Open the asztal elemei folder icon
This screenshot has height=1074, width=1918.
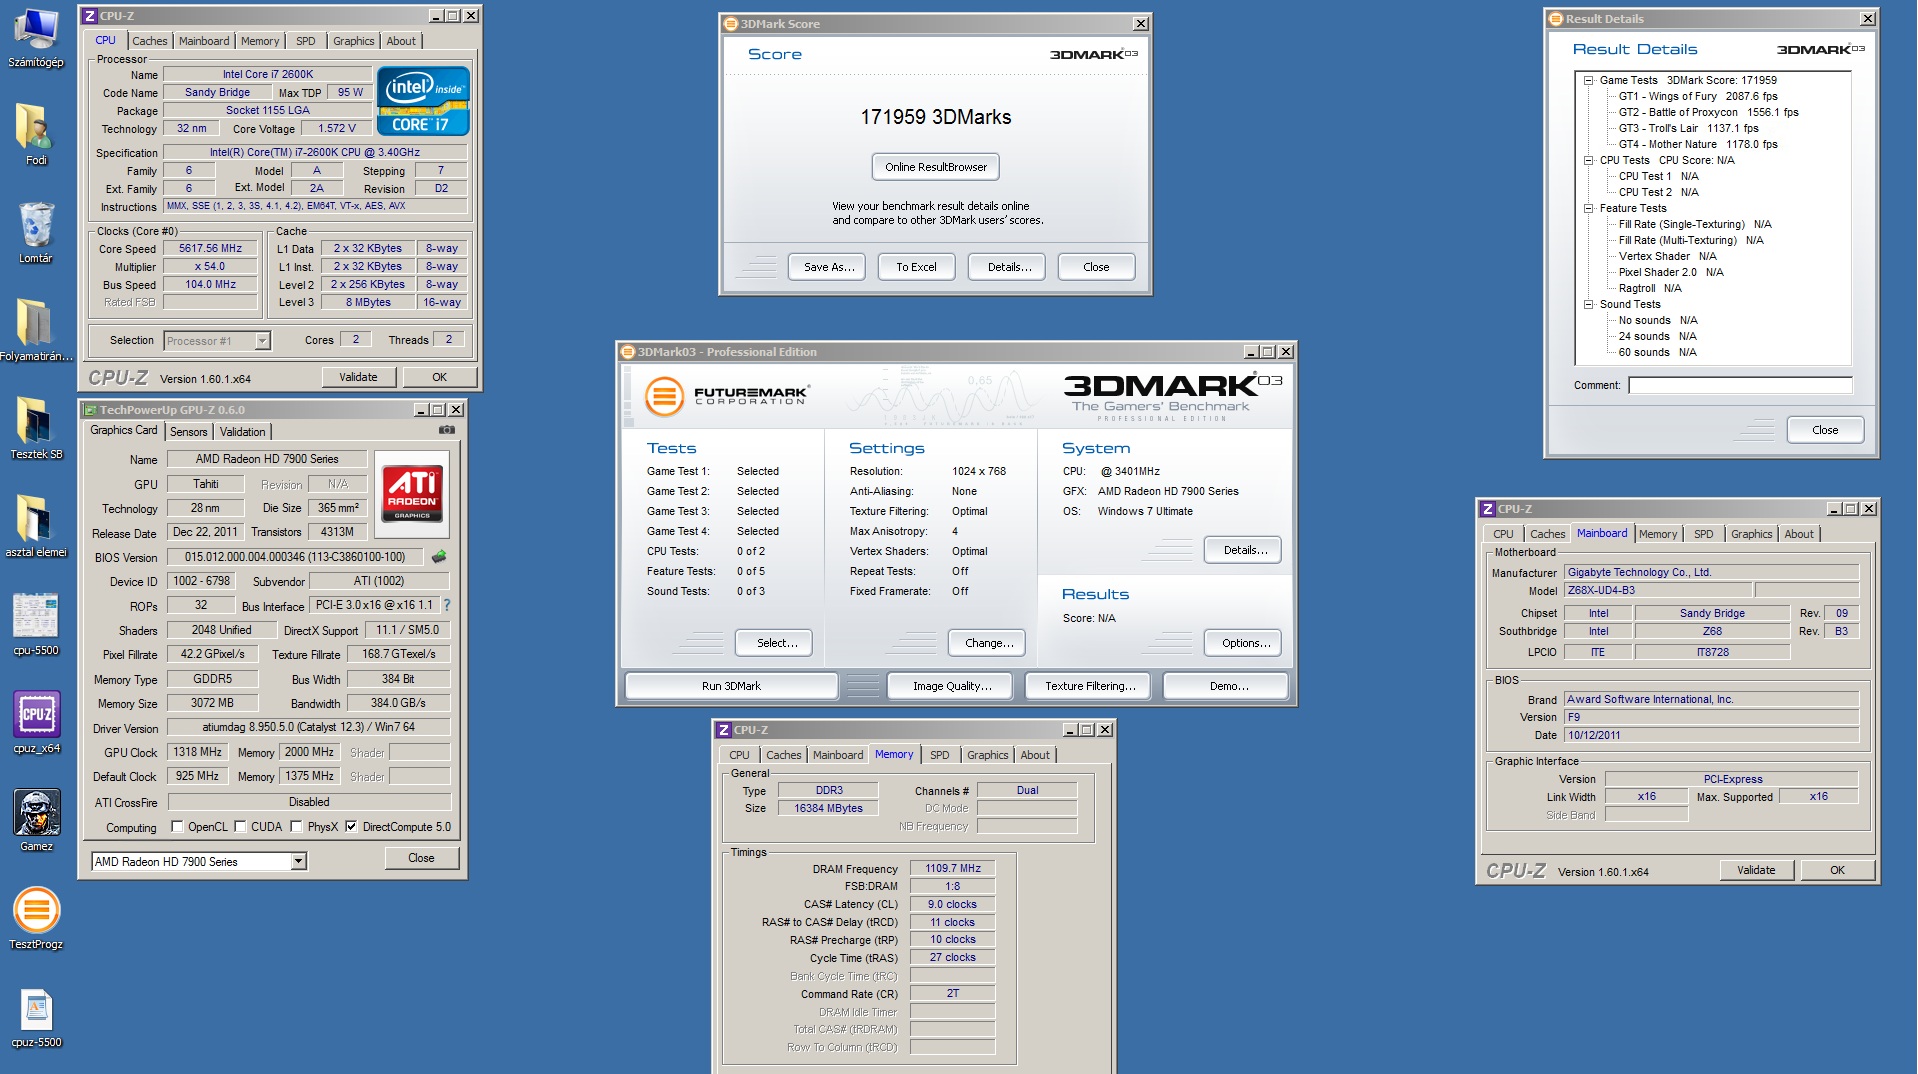click(x=36, y=526)
